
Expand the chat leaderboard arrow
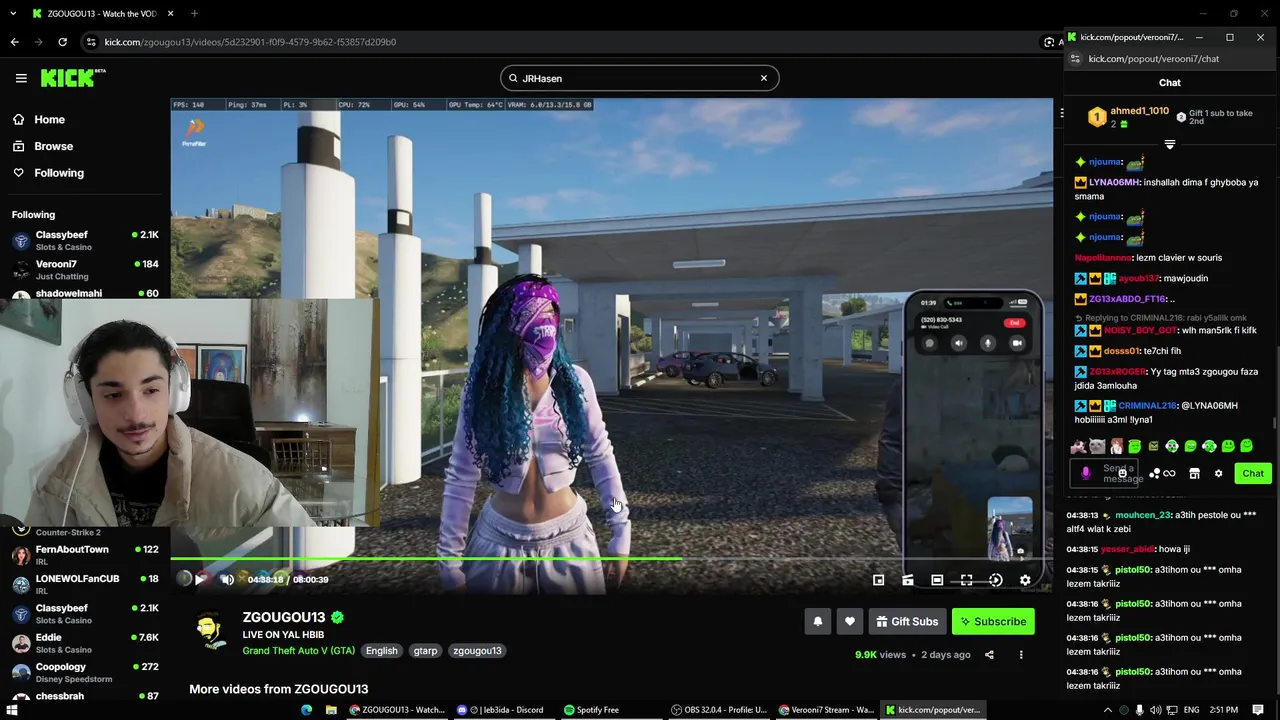tap(1170, 145)
